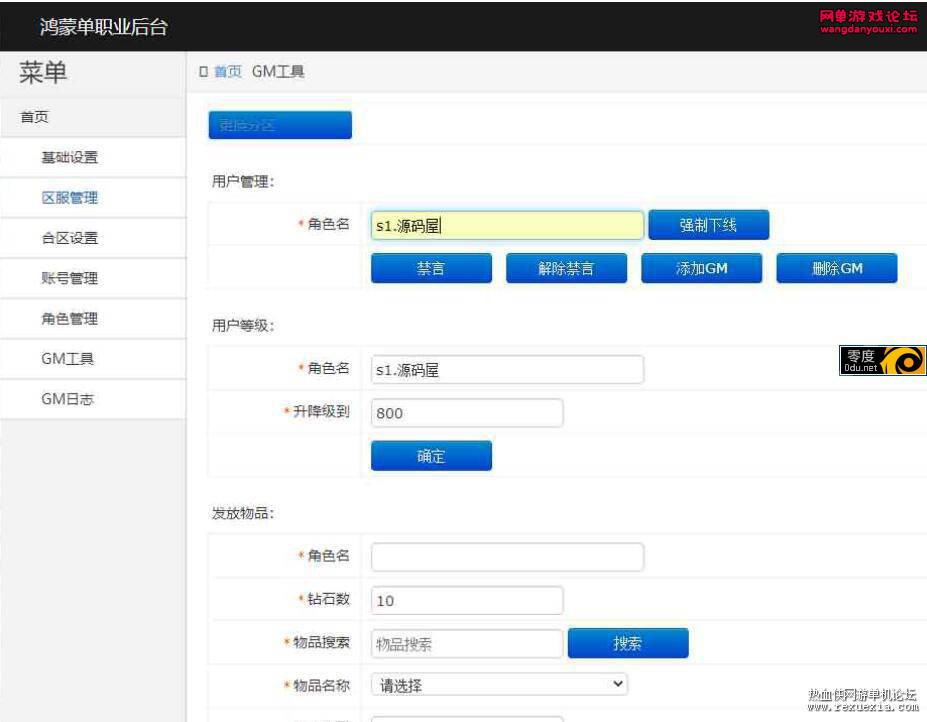Click the 物品搜索 field label
927x722 pixels.
pyautogui.click(x=322, y=642)
